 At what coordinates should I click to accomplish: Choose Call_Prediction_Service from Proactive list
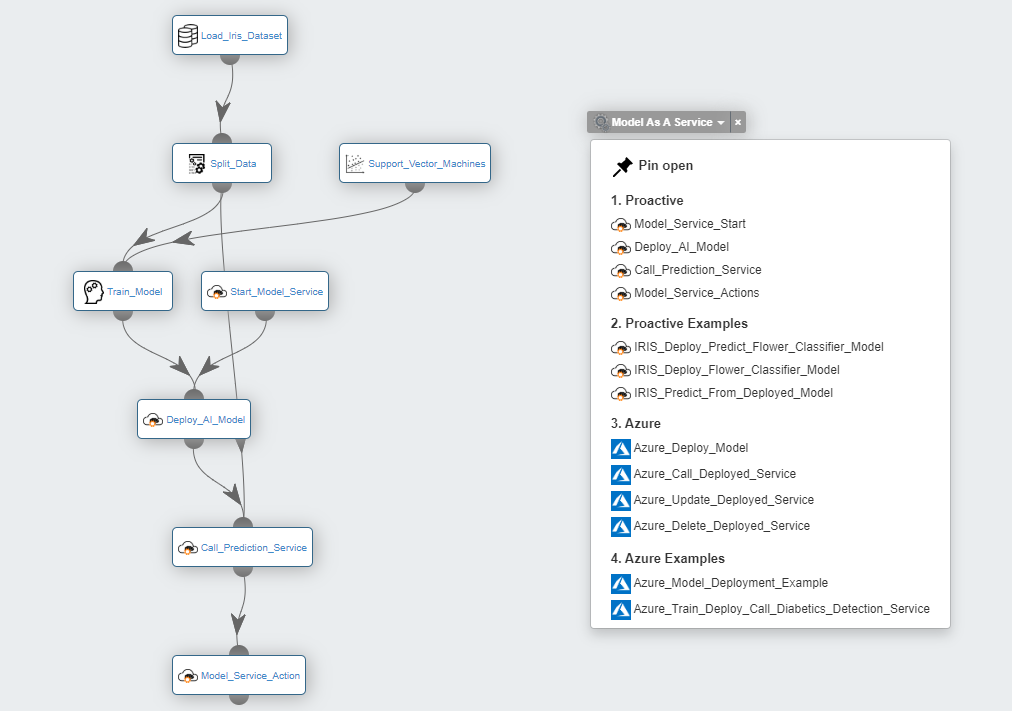pos(698,270)
